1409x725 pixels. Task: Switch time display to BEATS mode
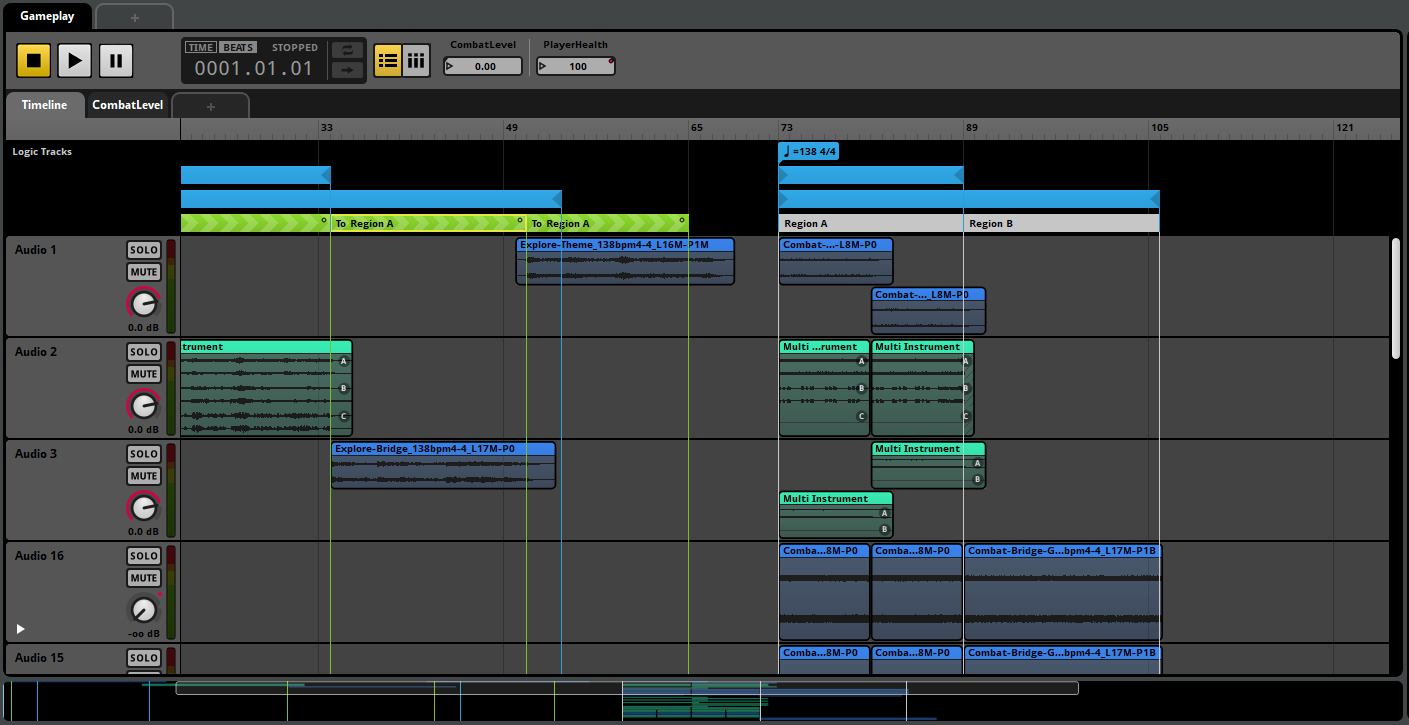point(238,47)
